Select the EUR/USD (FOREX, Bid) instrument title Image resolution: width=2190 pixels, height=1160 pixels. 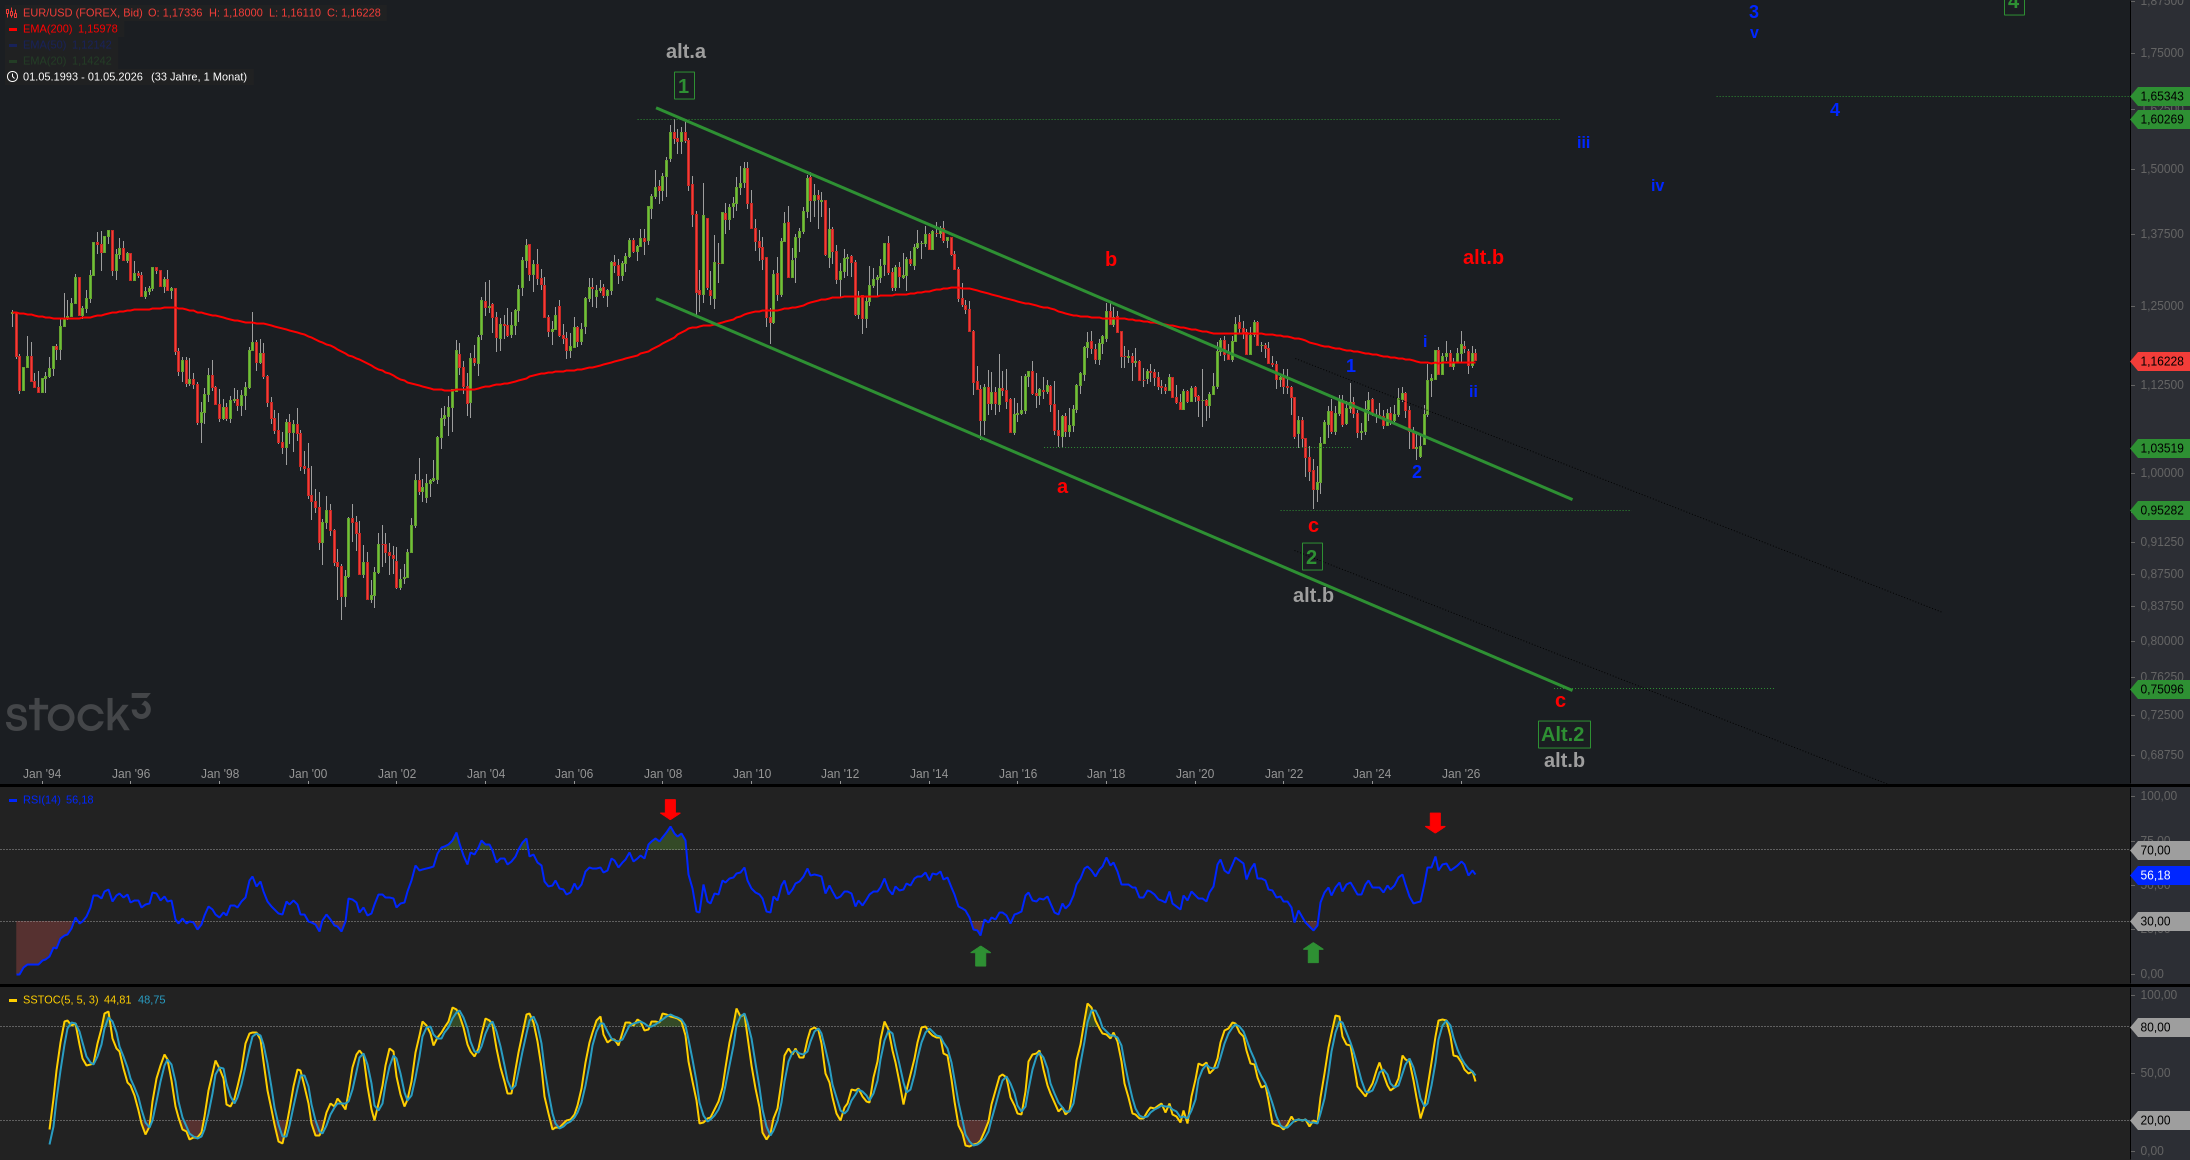point(83,13)
